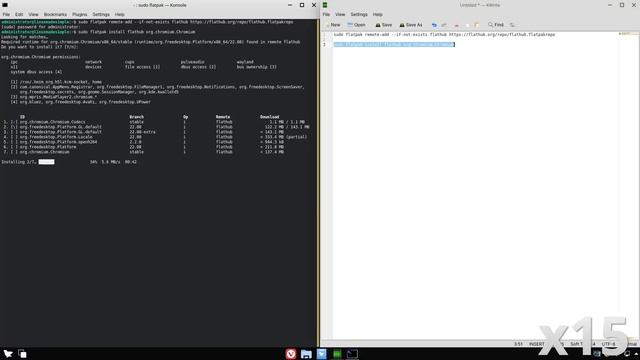Open the Plugins menu in Konsole
640x360 pixels.
click(x=80, y=14)
